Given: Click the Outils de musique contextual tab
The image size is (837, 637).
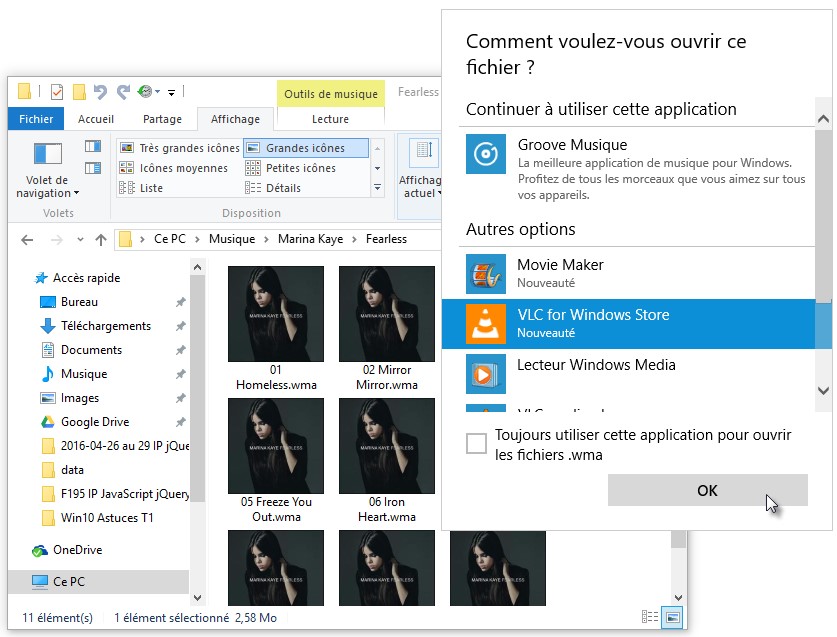Looking at the screenshot, I should click(x=331, y=94).
